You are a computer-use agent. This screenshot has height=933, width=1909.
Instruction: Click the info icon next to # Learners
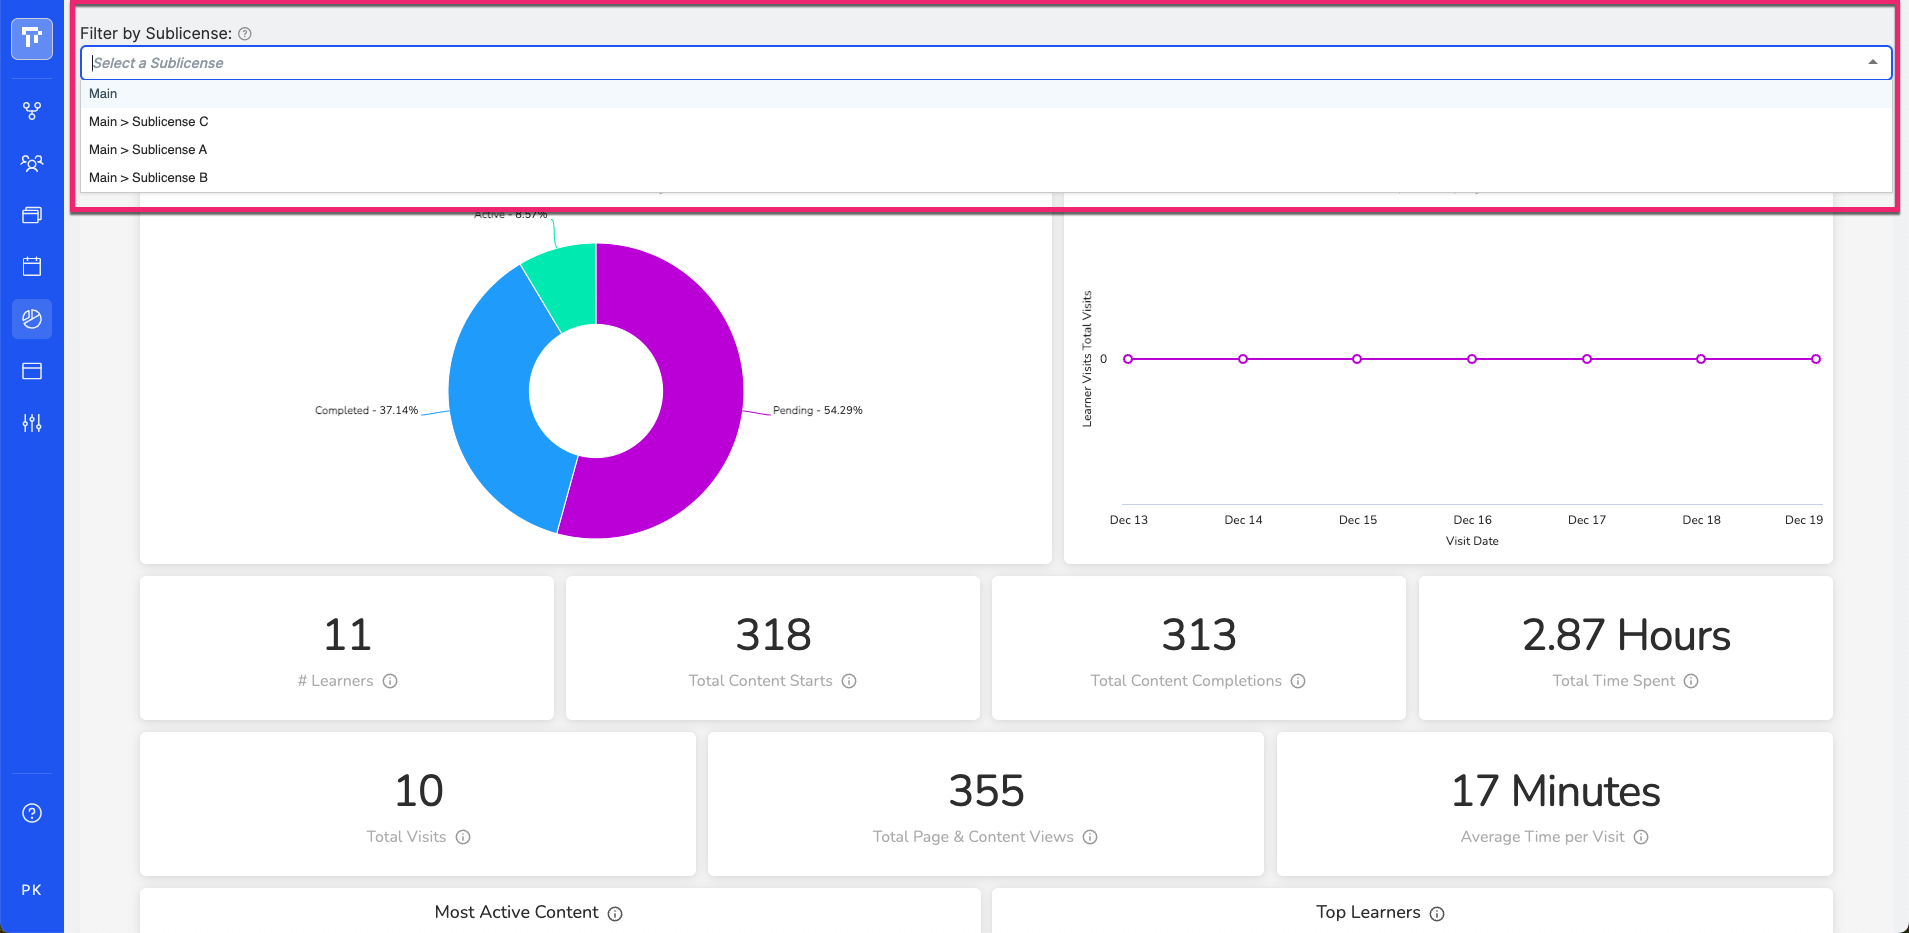(390, 681)
